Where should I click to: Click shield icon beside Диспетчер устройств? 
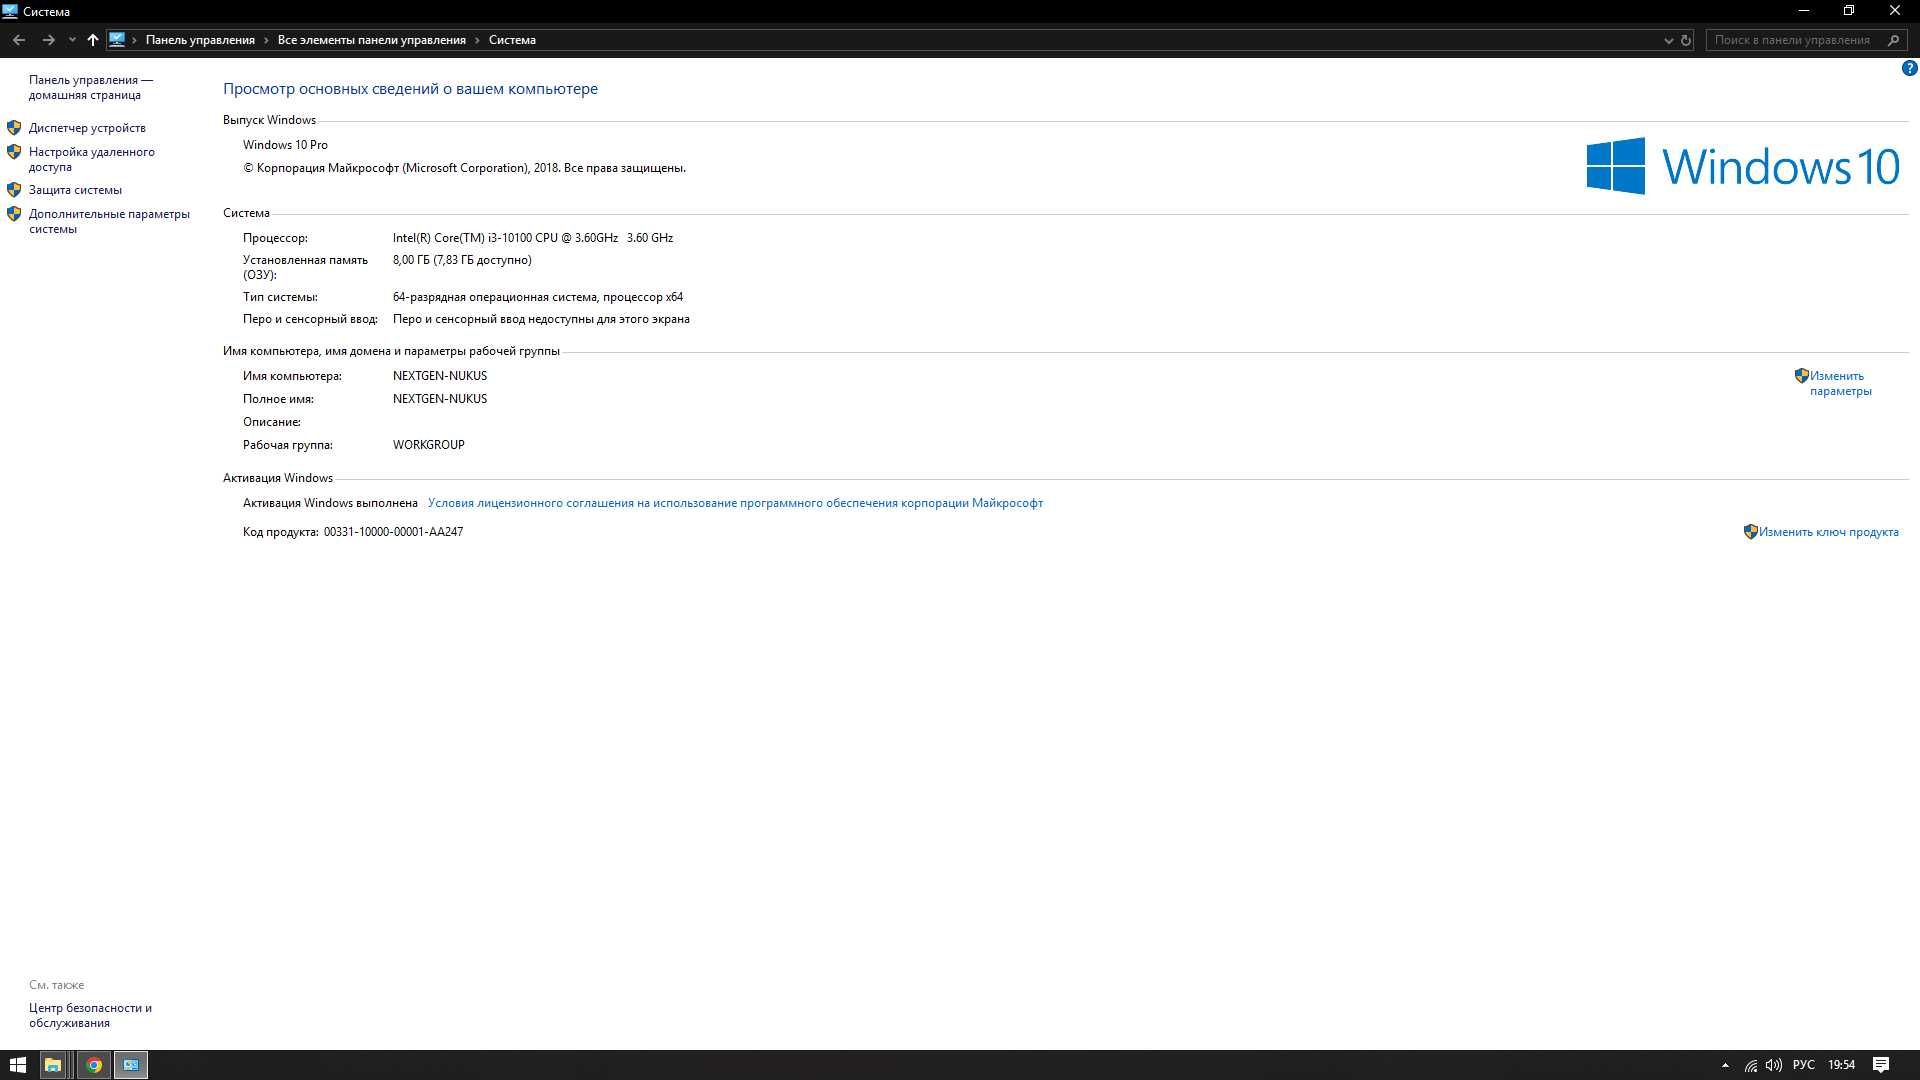tap(14, 128)
